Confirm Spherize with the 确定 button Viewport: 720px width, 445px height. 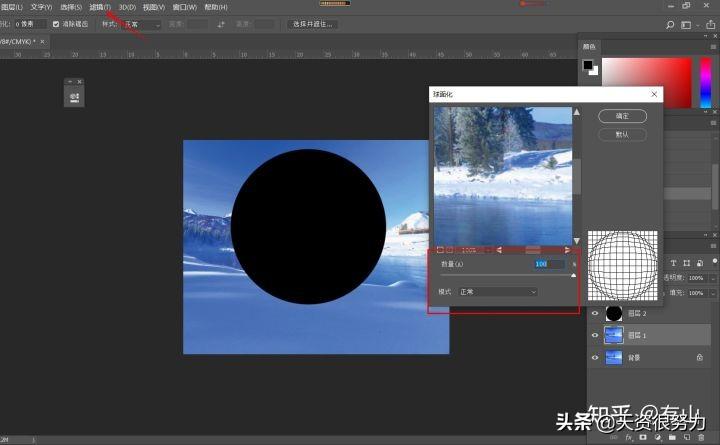click(622, 116)
